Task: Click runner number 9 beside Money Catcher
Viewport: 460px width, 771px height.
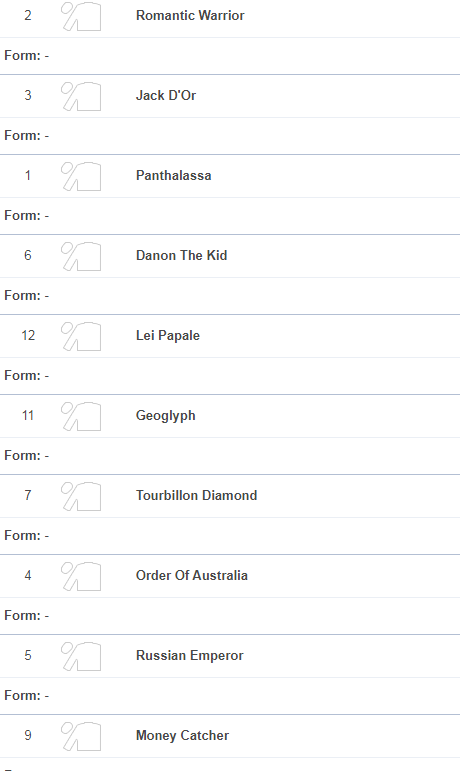Action: pyautogui.click(x=28, y=735)
